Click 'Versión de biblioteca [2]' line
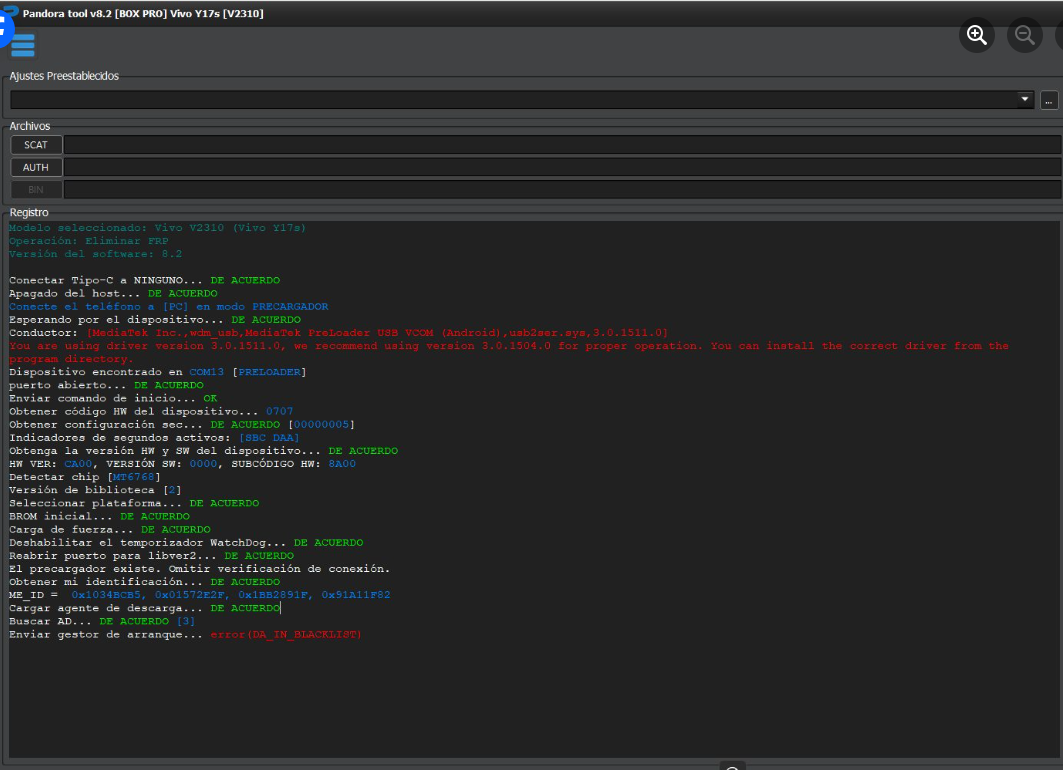 tap(95, 490)
